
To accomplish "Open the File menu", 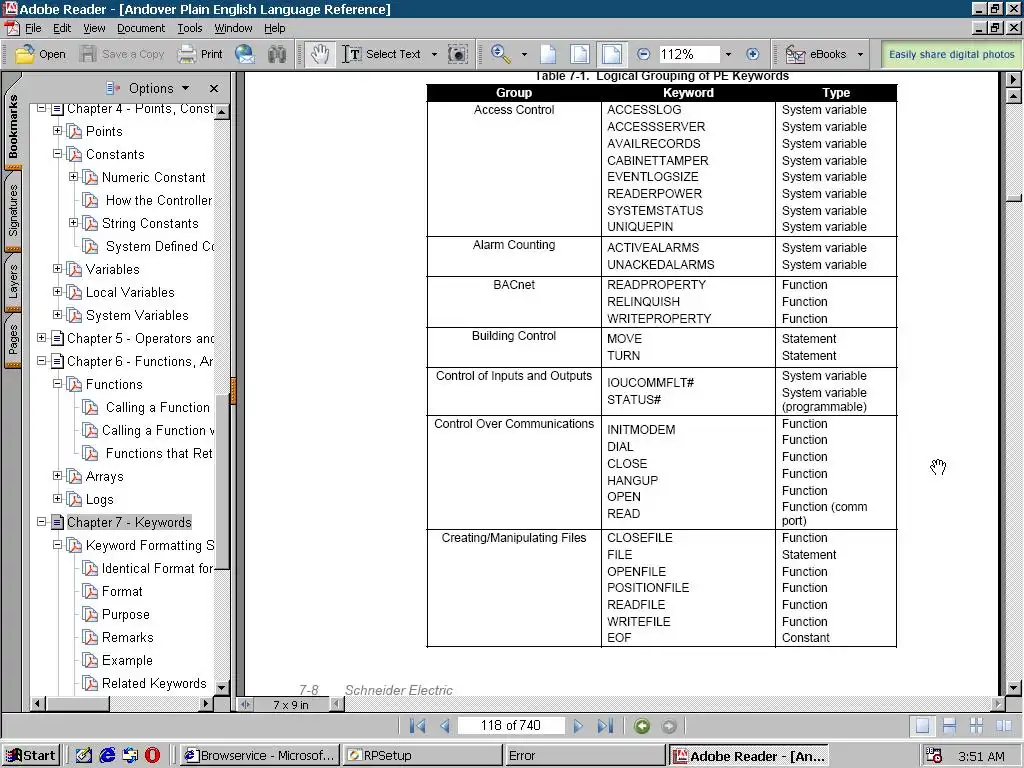I will tap(33, 28).
